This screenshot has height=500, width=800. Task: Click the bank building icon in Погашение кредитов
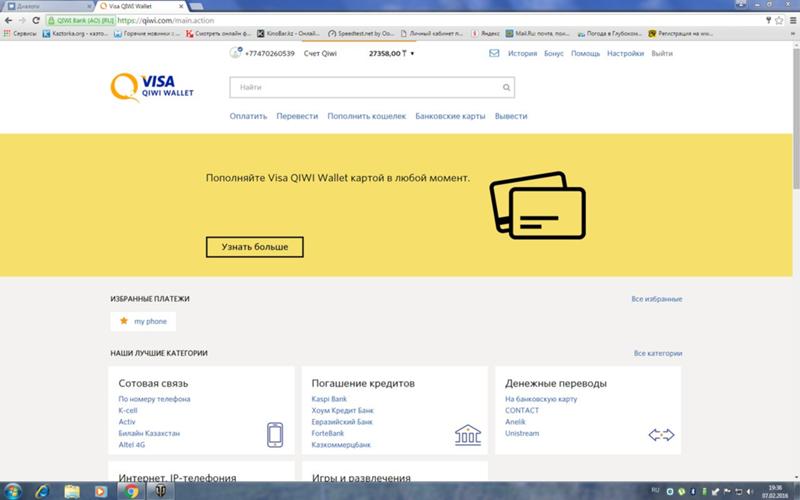(x=468, y=435)
